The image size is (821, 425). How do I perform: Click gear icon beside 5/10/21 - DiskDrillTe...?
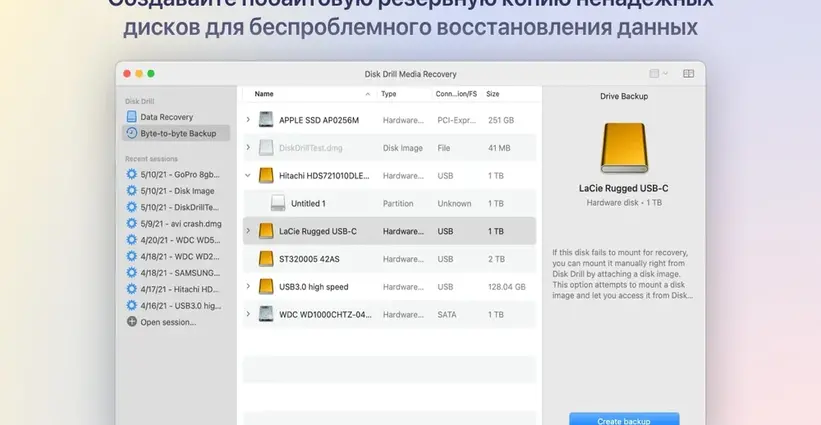(x=131, y=207)
